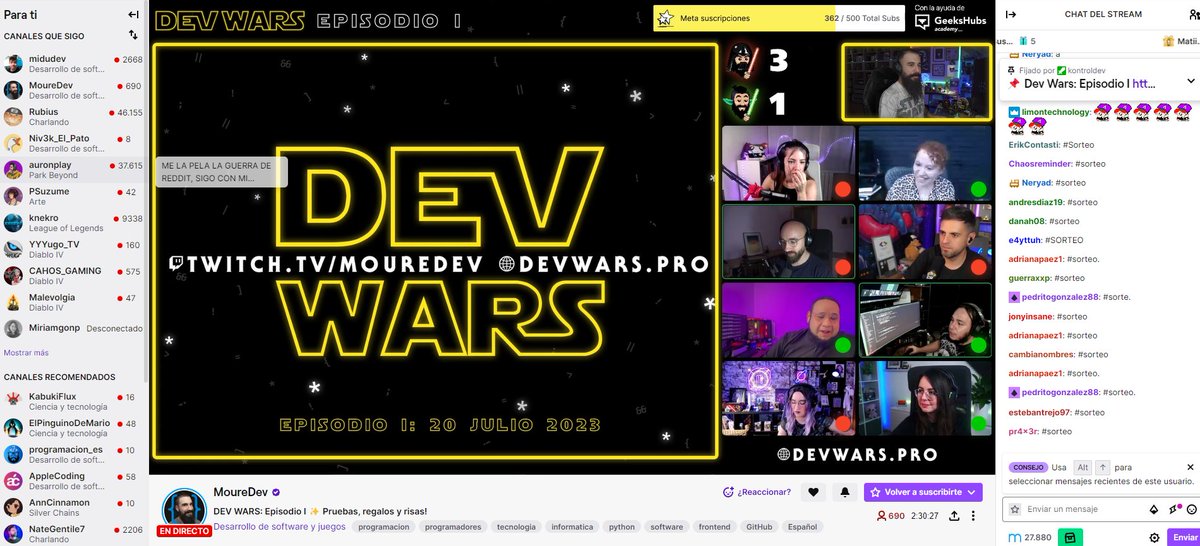Open Malevolgia channel in sidebar

(73, 302)
